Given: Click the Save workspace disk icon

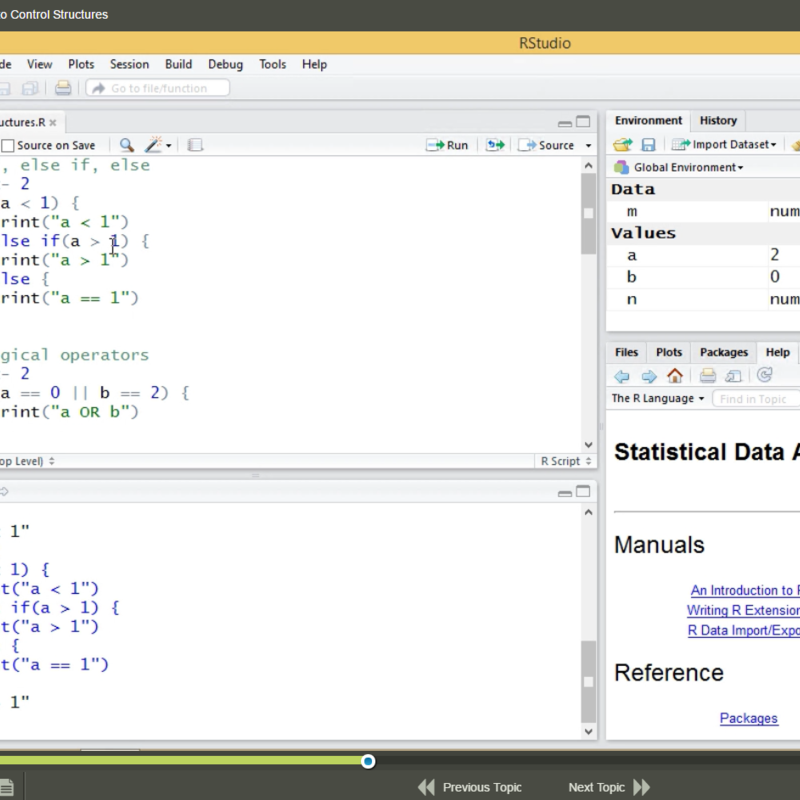Looking at the screenshot, I should tap(648, 145).
